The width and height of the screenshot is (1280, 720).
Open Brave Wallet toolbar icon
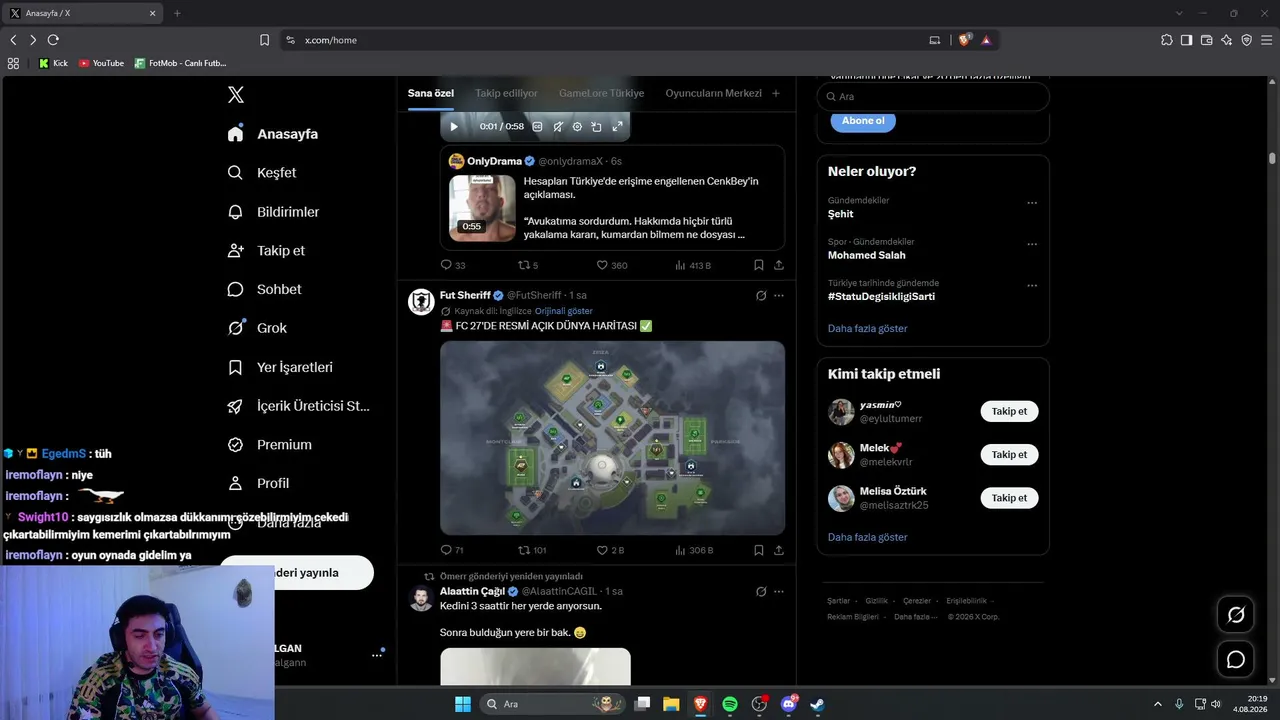point(1207,40)
